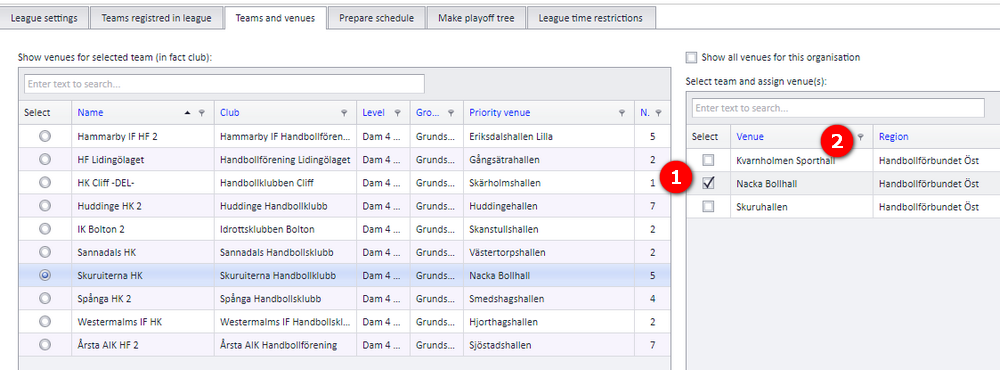Screen dimensions: 1000x370
Task: Click the Select column header in venues table
Action: 705,137
